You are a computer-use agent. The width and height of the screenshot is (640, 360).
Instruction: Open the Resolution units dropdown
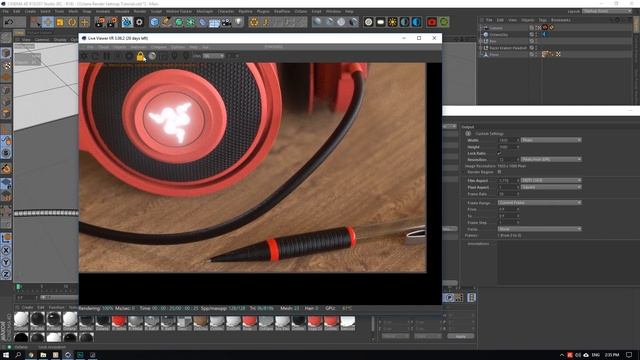tap(551, 159)
